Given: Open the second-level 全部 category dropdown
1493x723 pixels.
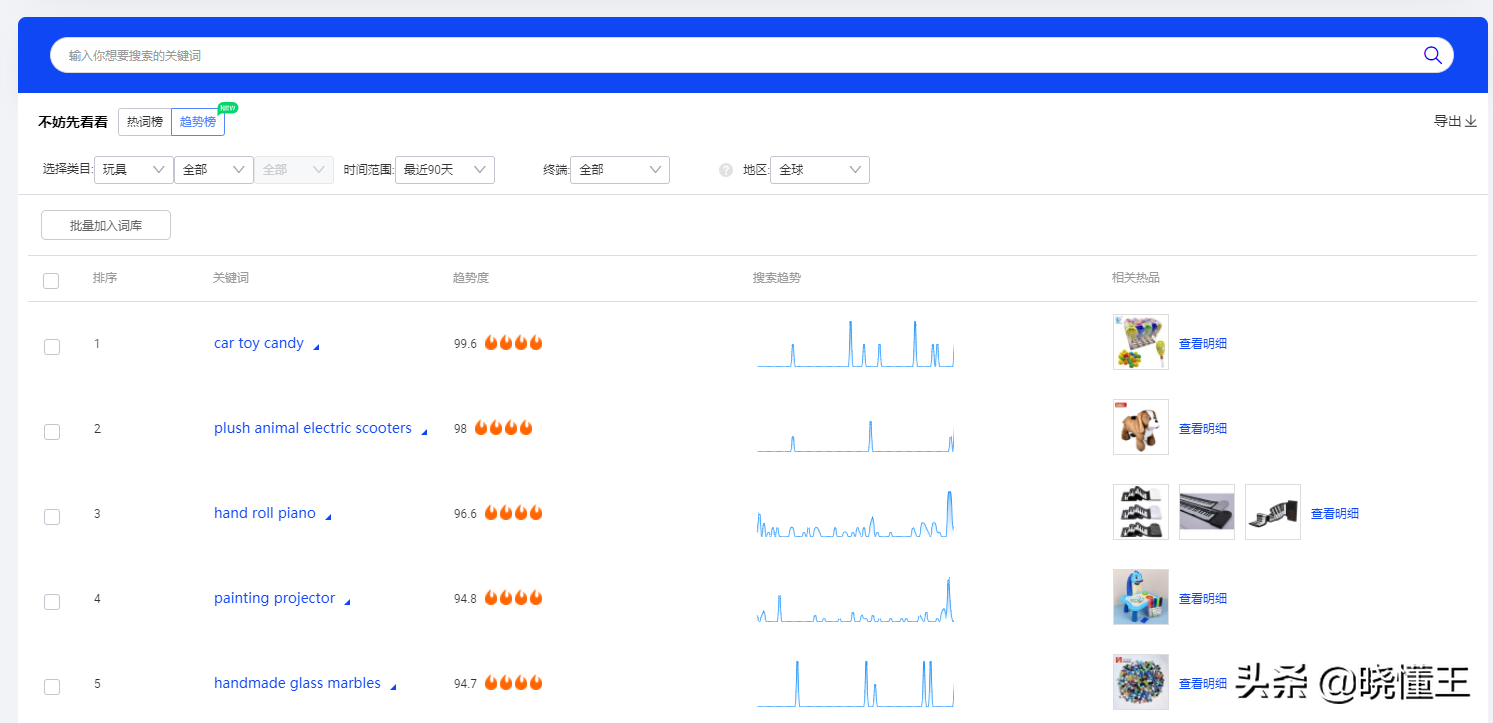Looking at the screenshot, I should [x=214, y=170].
